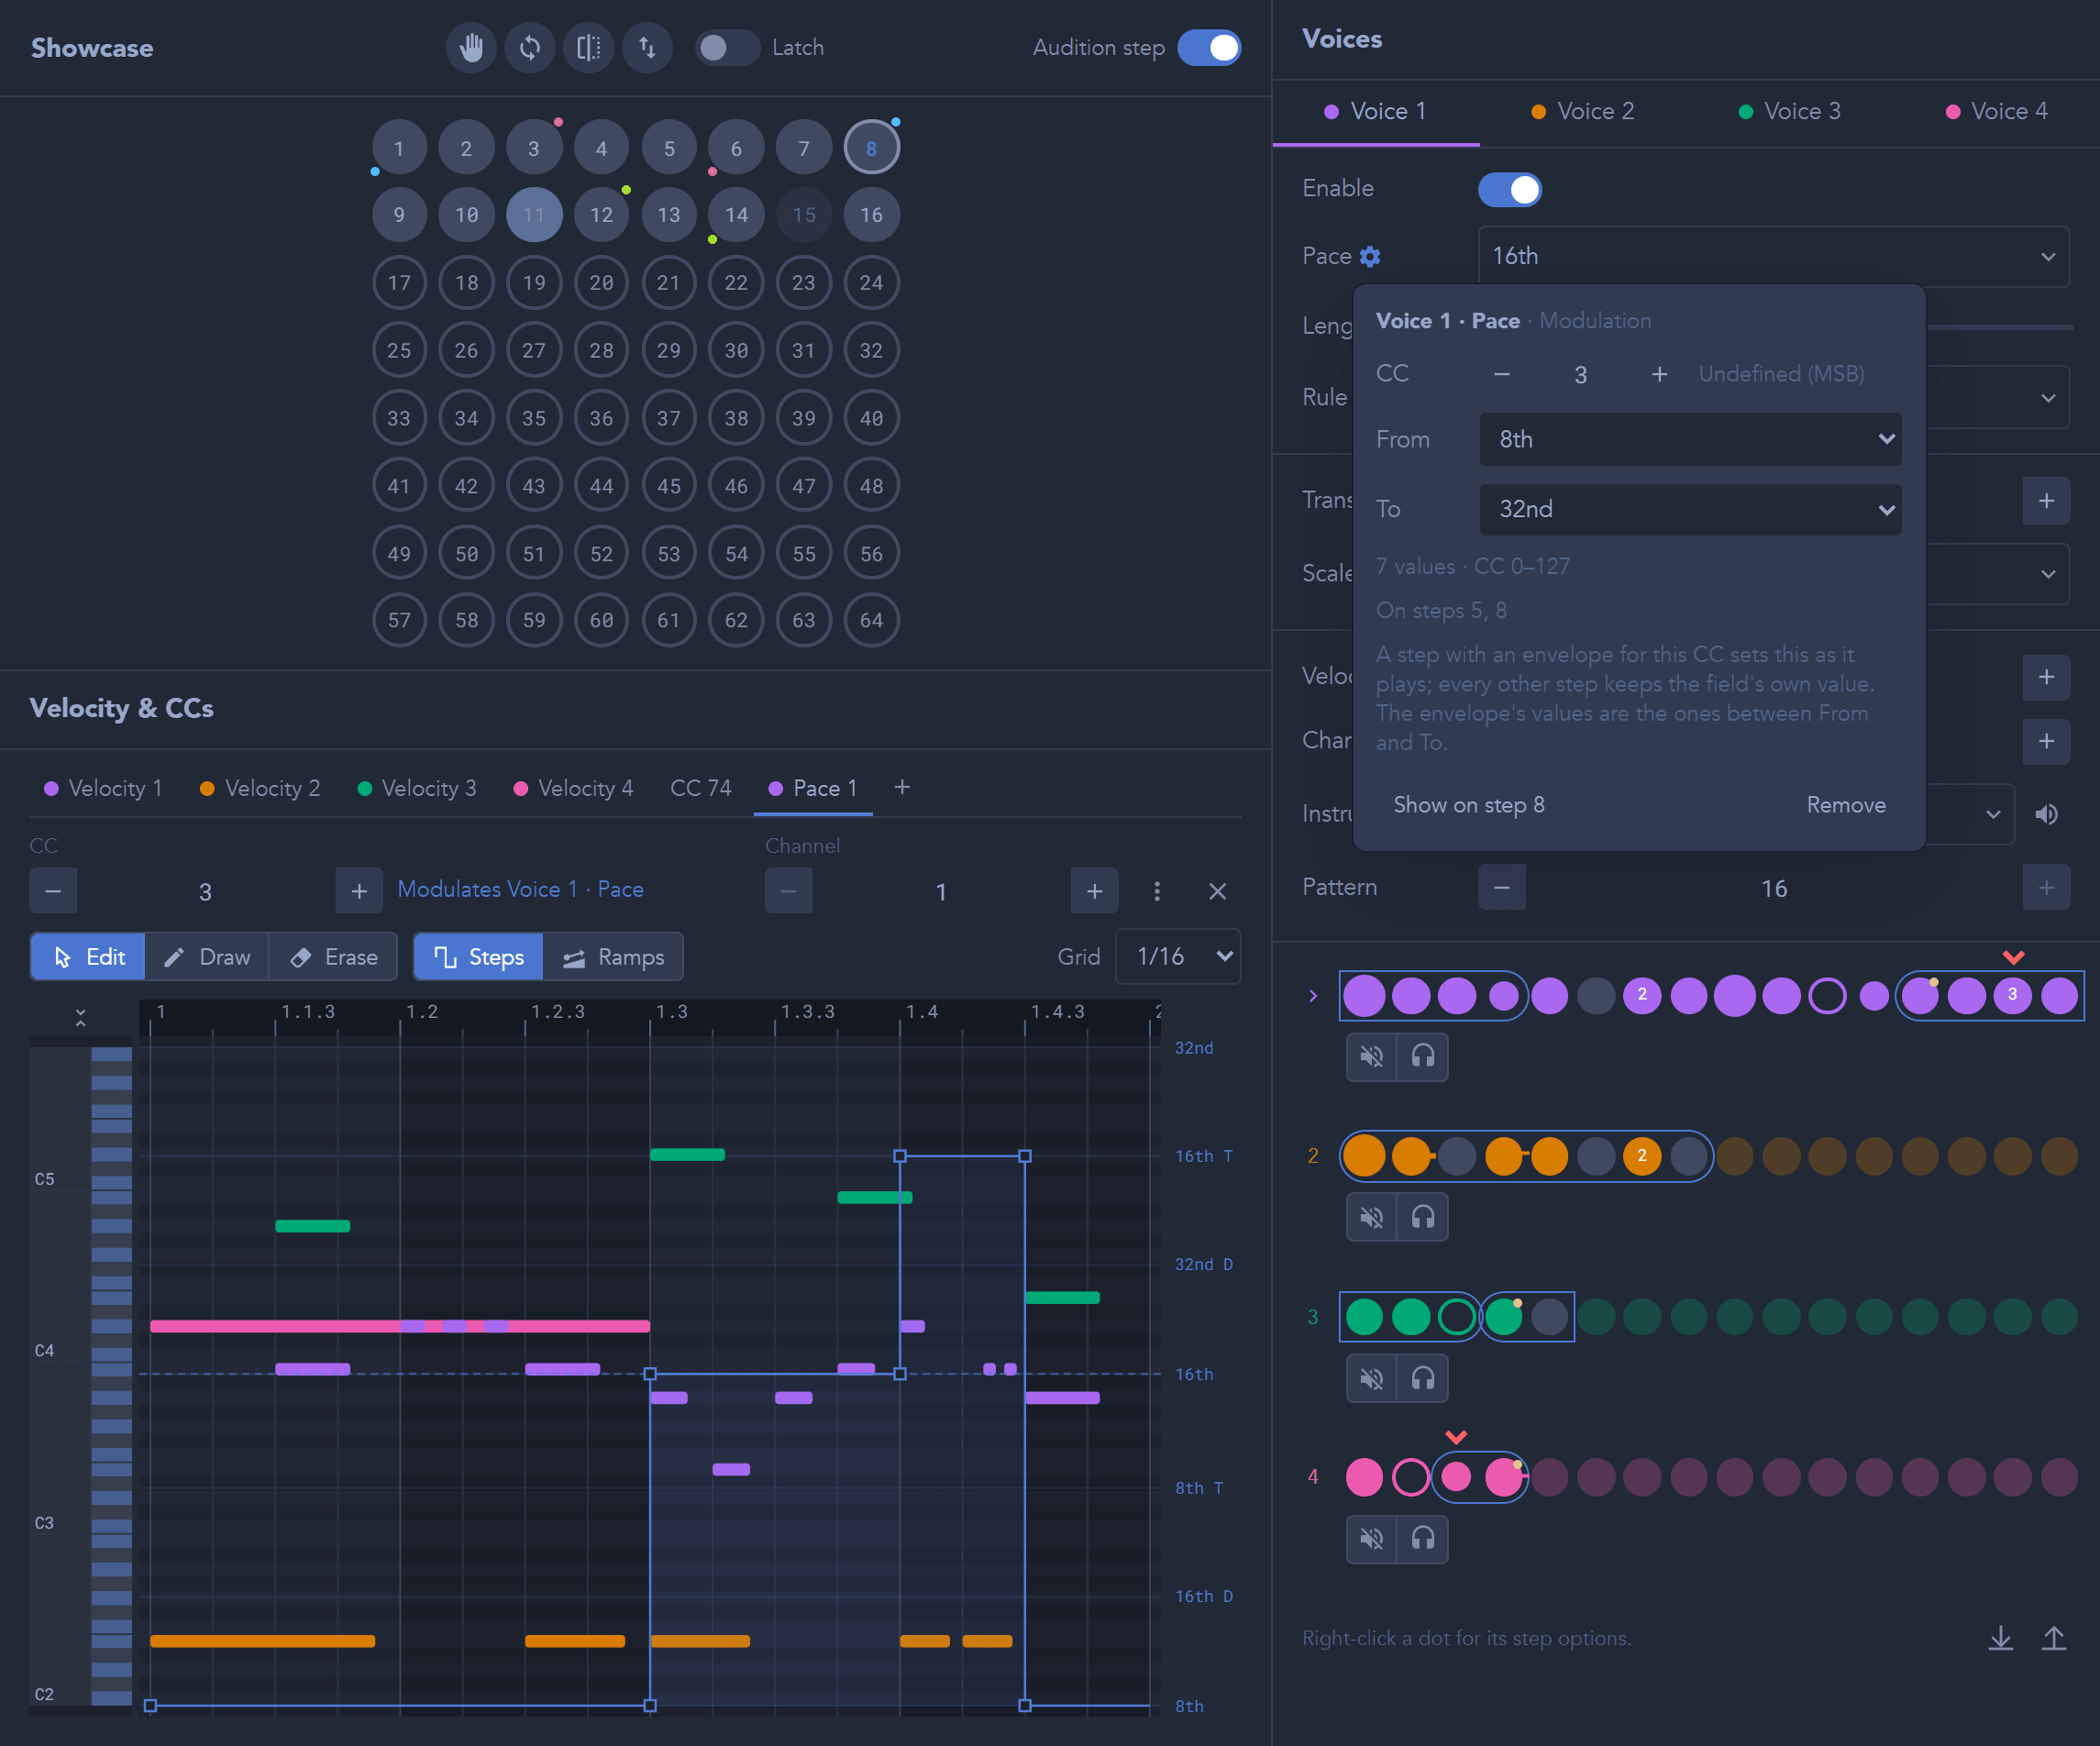Click Modulates Voice 1 · Pace link

pyautogui.click(x=520, y=889)
